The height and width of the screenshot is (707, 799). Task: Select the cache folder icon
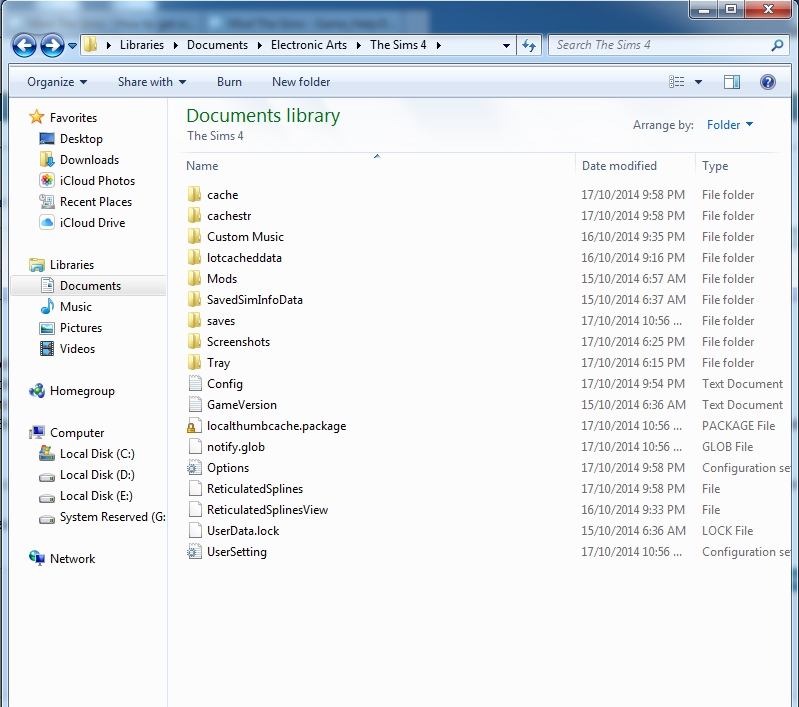click(x=194, y=195)
